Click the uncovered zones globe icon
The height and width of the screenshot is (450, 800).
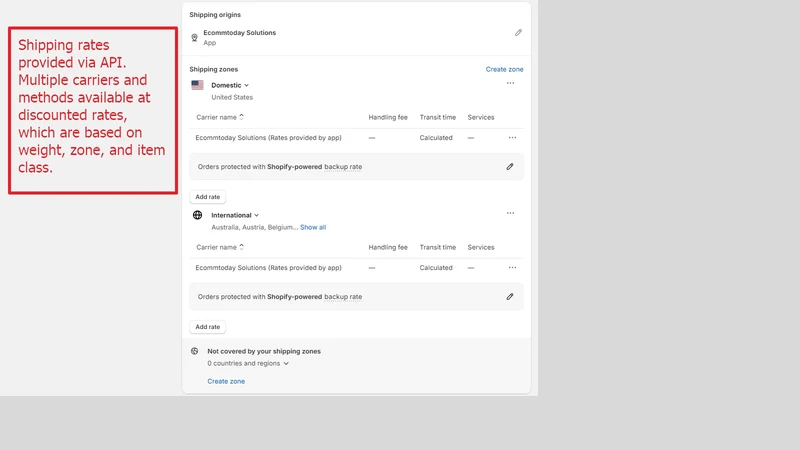pos(194,351)
